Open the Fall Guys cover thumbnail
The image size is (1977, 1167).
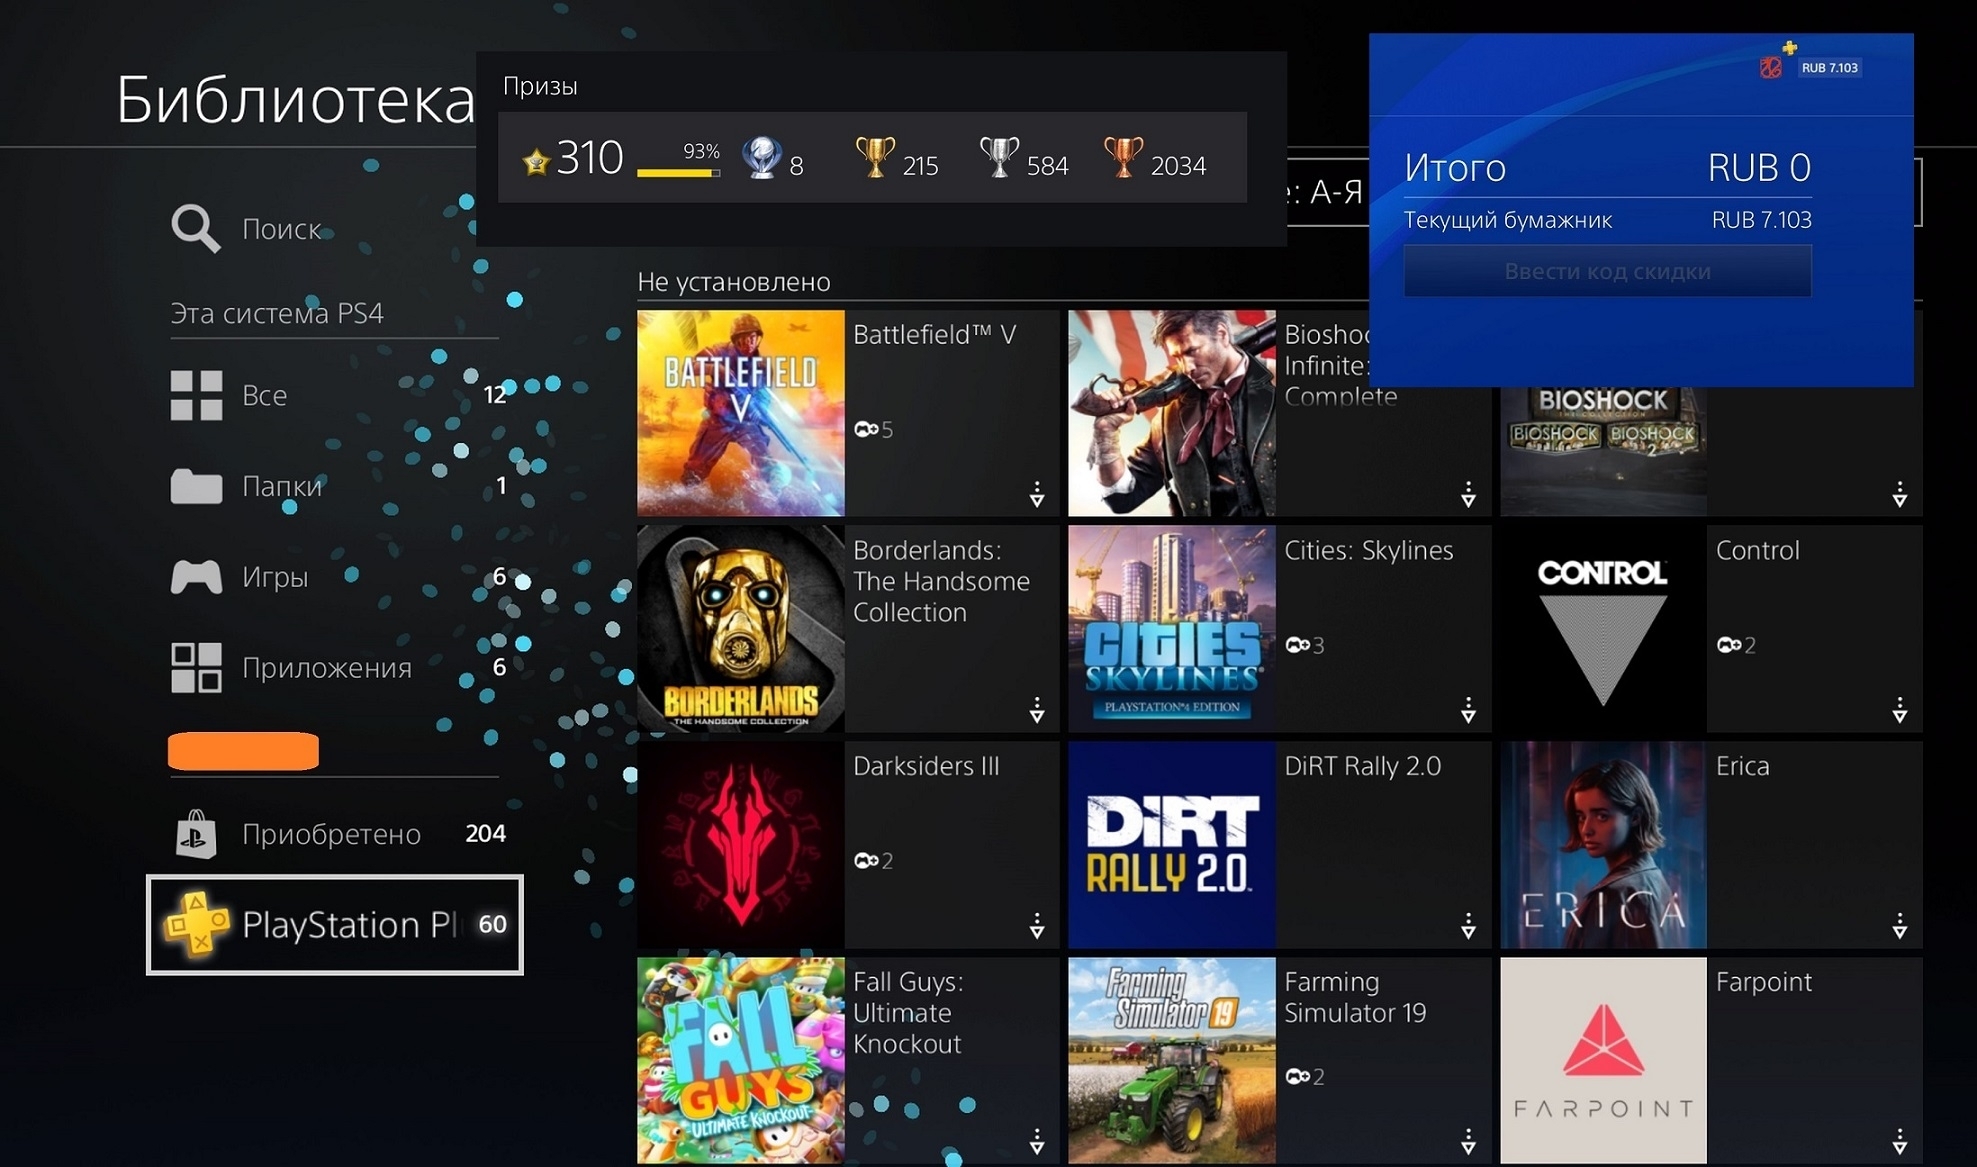741,1060
